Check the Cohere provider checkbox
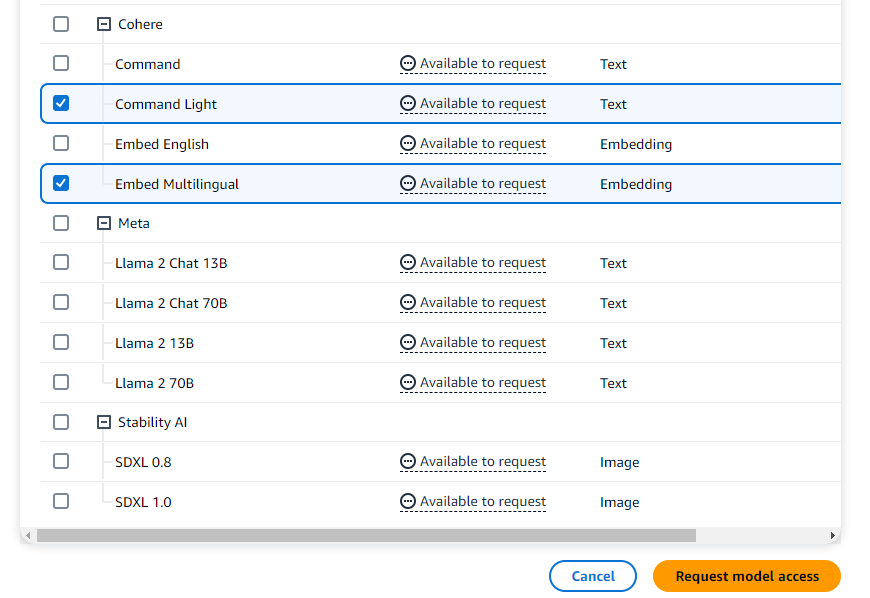This screenshot has height=598, width=870. 61,24
